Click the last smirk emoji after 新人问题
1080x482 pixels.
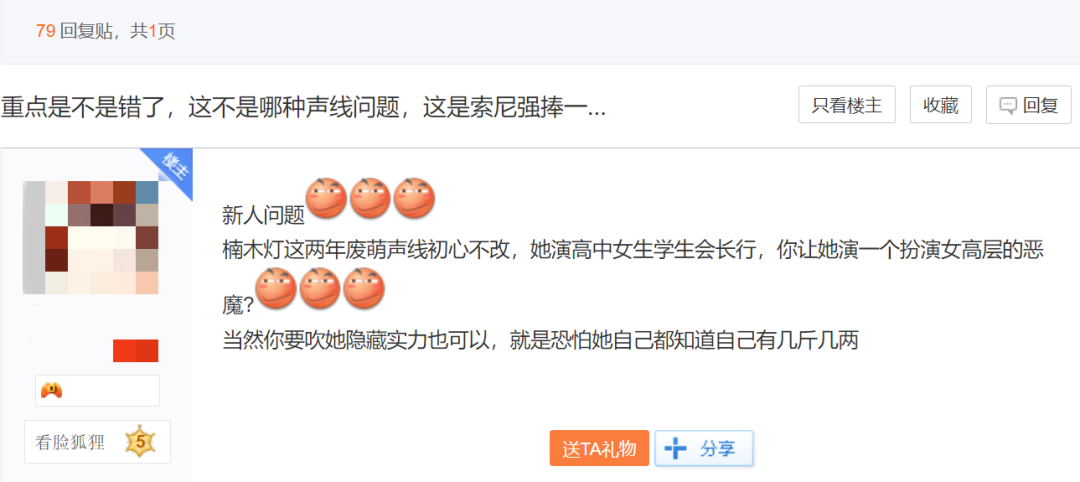click(414, 199)
